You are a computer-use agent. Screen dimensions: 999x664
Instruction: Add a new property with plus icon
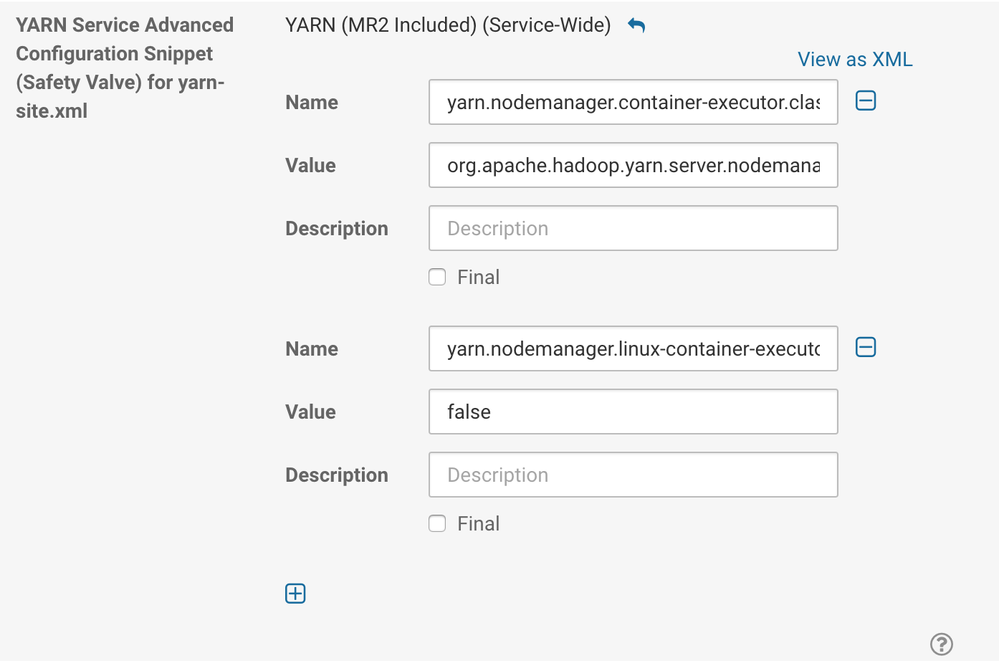pos(296,594)
